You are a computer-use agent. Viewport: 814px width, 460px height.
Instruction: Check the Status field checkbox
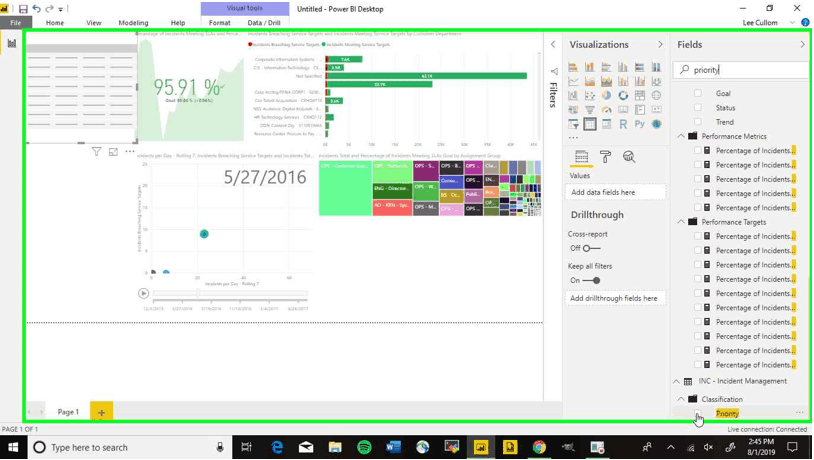pyautogui.click(x=698, y=107)
